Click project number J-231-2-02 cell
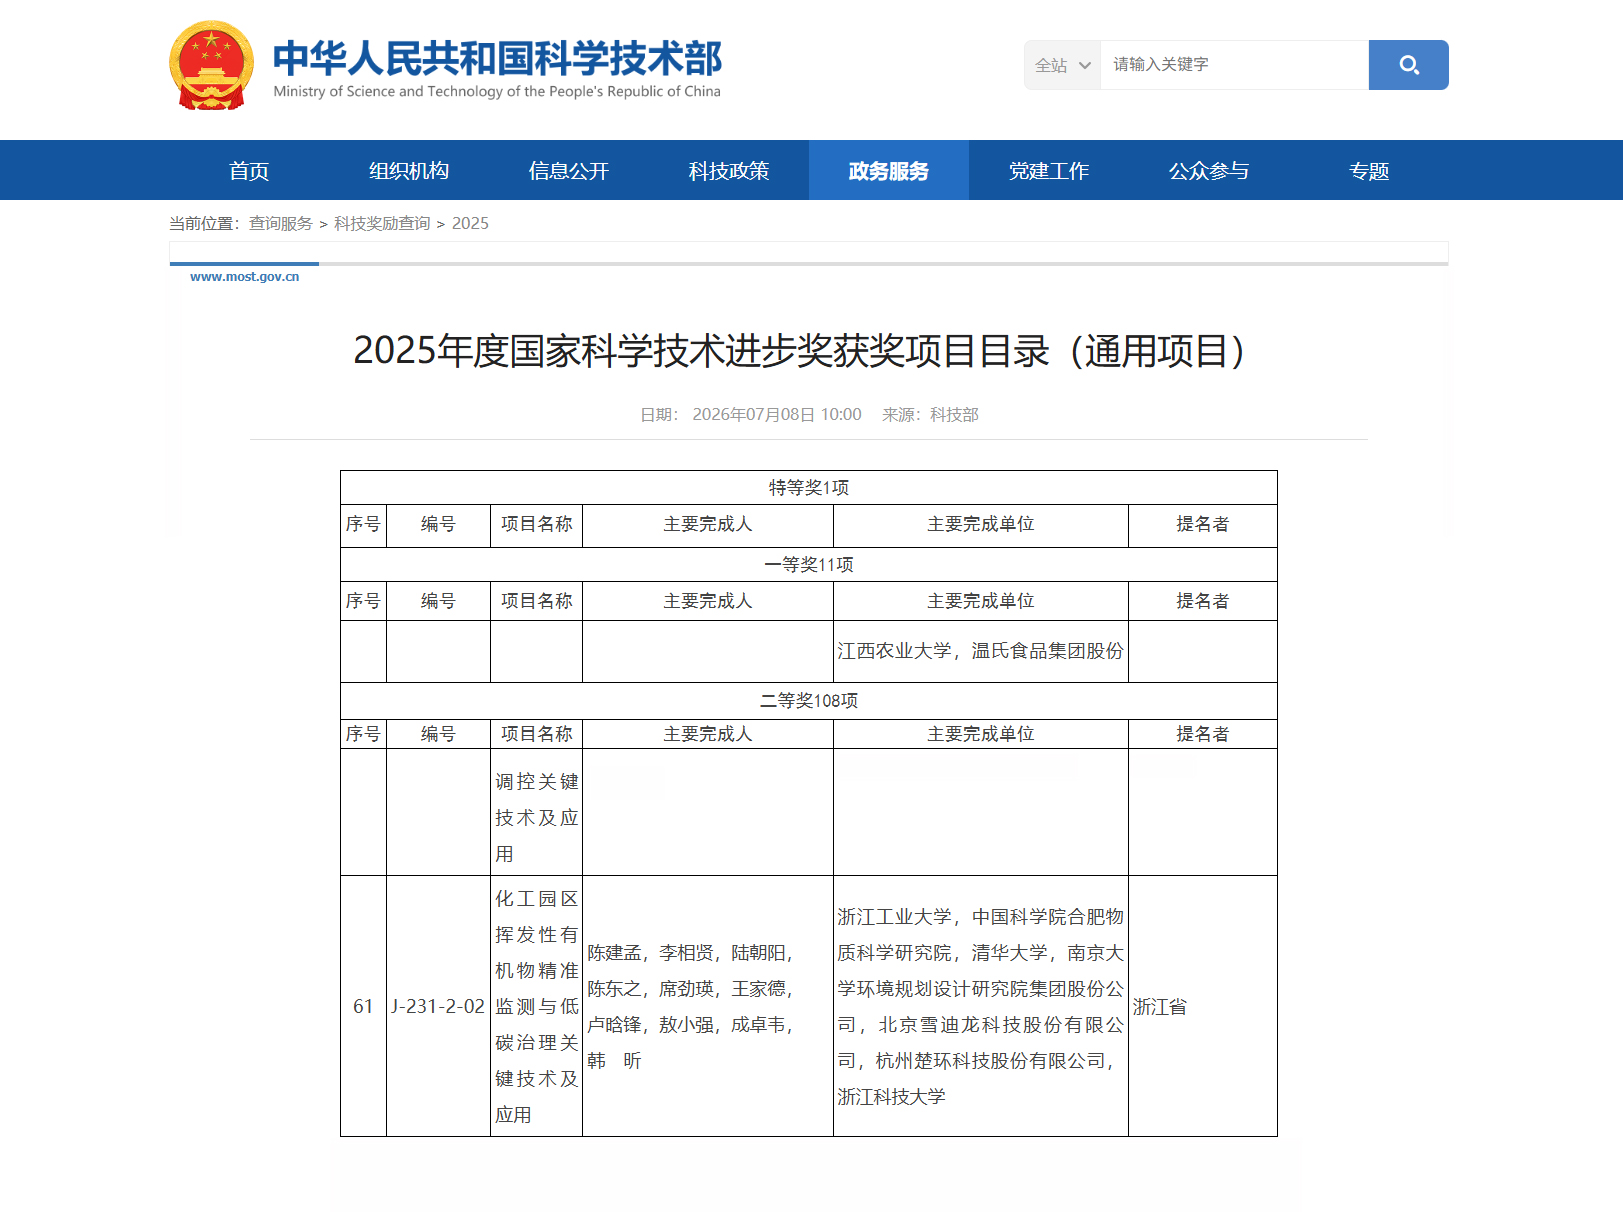 438,1006
